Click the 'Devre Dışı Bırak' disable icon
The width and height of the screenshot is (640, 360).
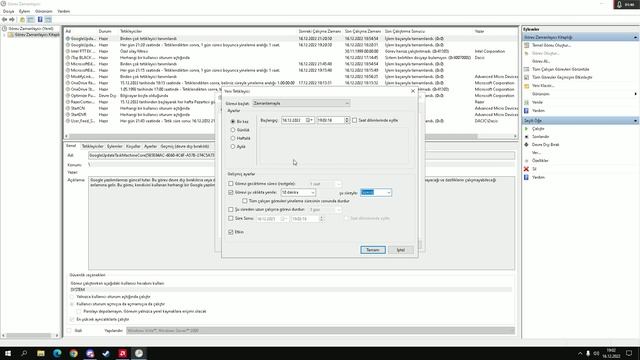click(x=527, y=144)
